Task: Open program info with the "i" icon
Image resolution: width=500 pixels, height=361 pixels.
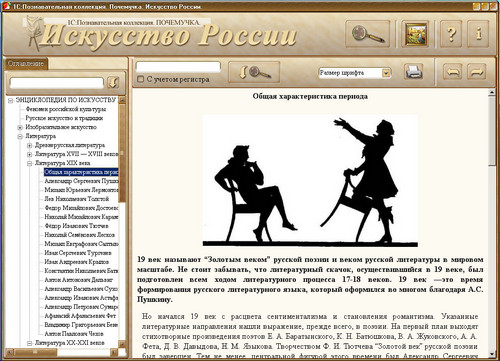Action: click(478, 34)
